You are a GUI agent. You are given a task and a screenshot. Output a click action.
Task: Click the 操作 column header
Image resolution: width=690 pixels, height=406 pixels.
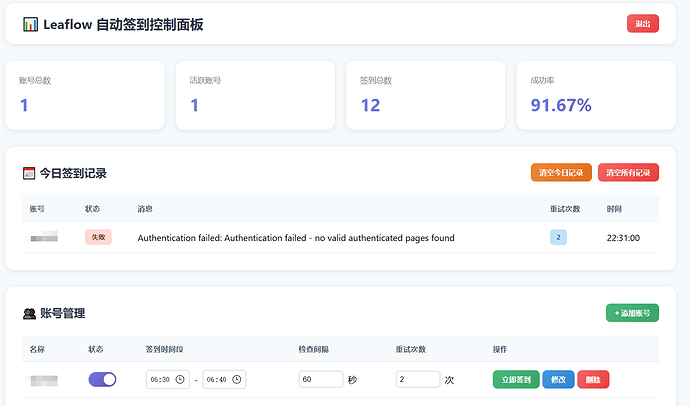pos(500,349)
